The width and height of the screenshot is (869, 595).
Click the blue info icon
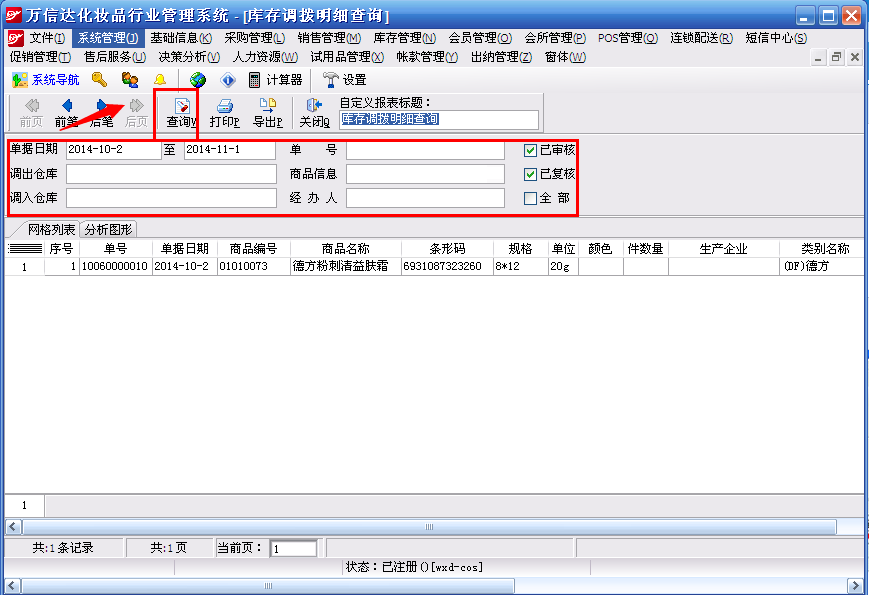coord(228,80)
